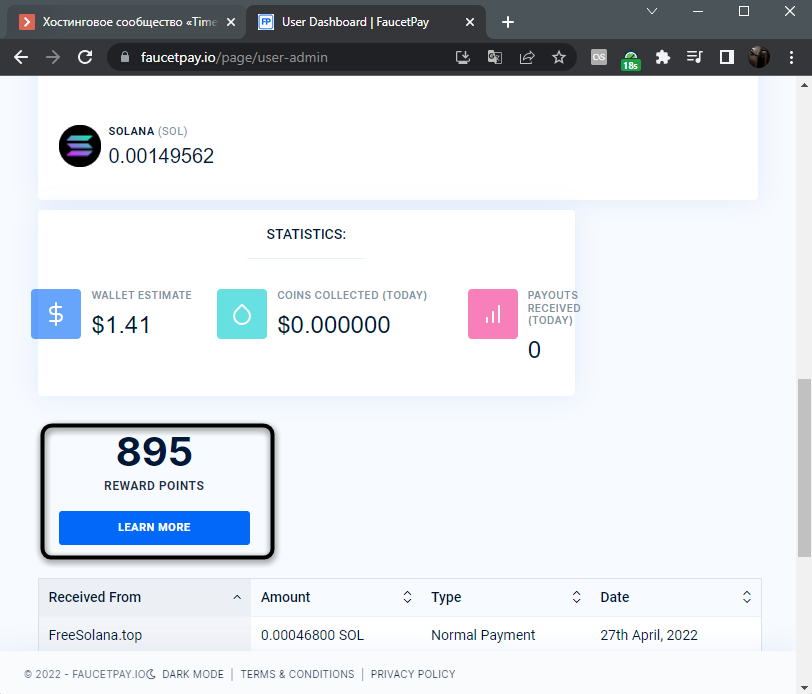Open the Chrome profile avatar
Viewport: 812px width, 694px height.
click(759, 57)
